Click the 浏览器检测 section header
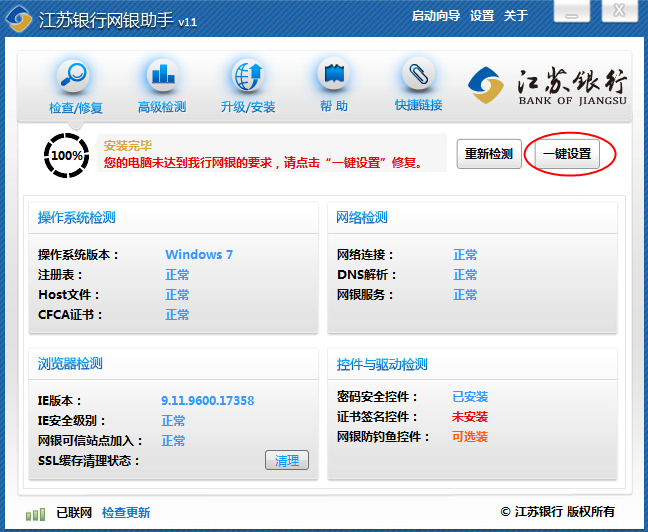This screenshot has width=648, height=532. [x=70, y=364]
